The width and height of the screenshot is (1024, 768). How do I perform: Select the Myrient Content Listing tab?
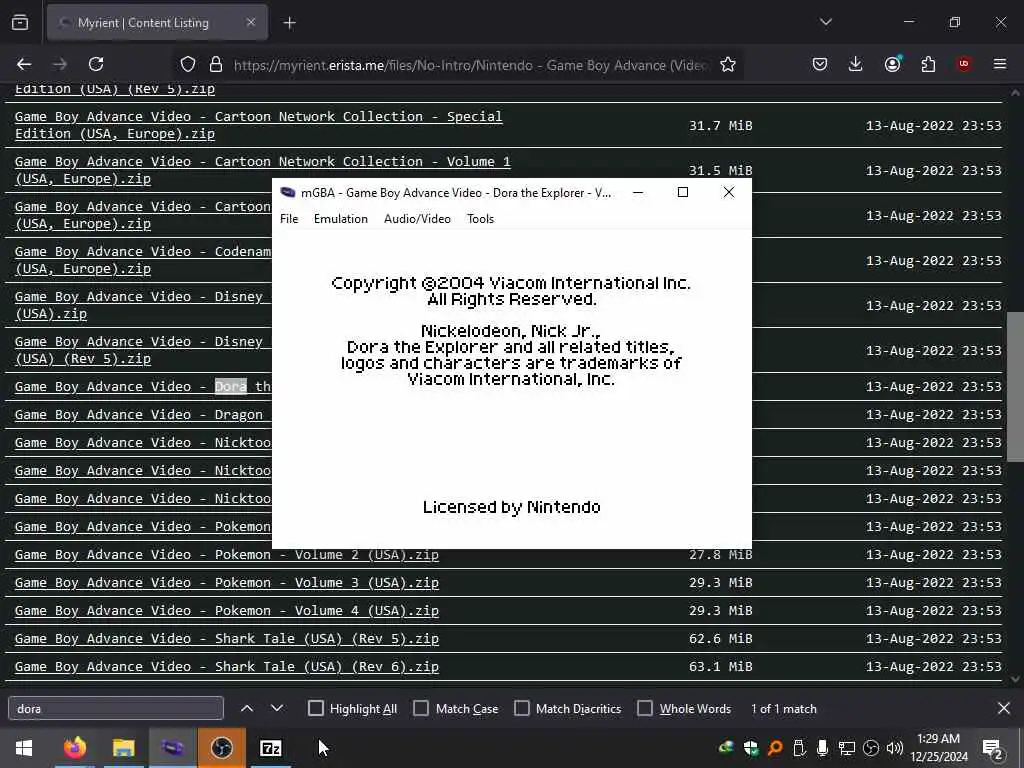point(157,23)
